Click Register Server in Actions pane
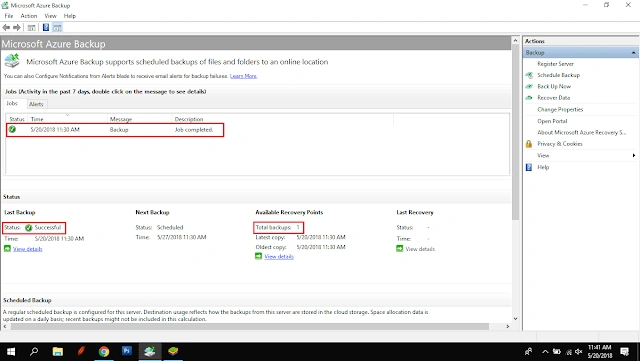The height and width of the screenshot is (361, 640). (556, 64)
